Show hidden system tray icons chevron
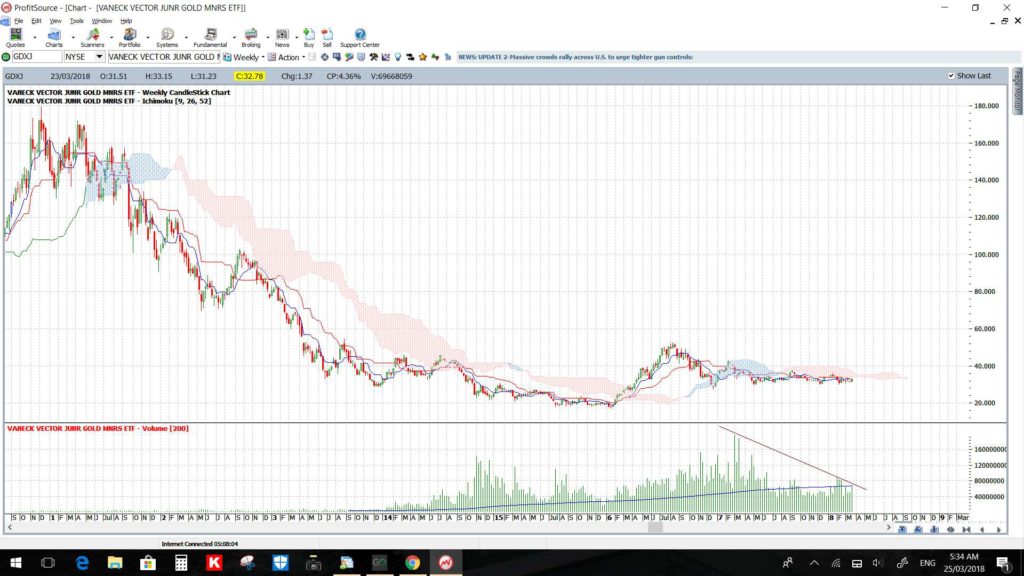 click(x=814, y=563)
